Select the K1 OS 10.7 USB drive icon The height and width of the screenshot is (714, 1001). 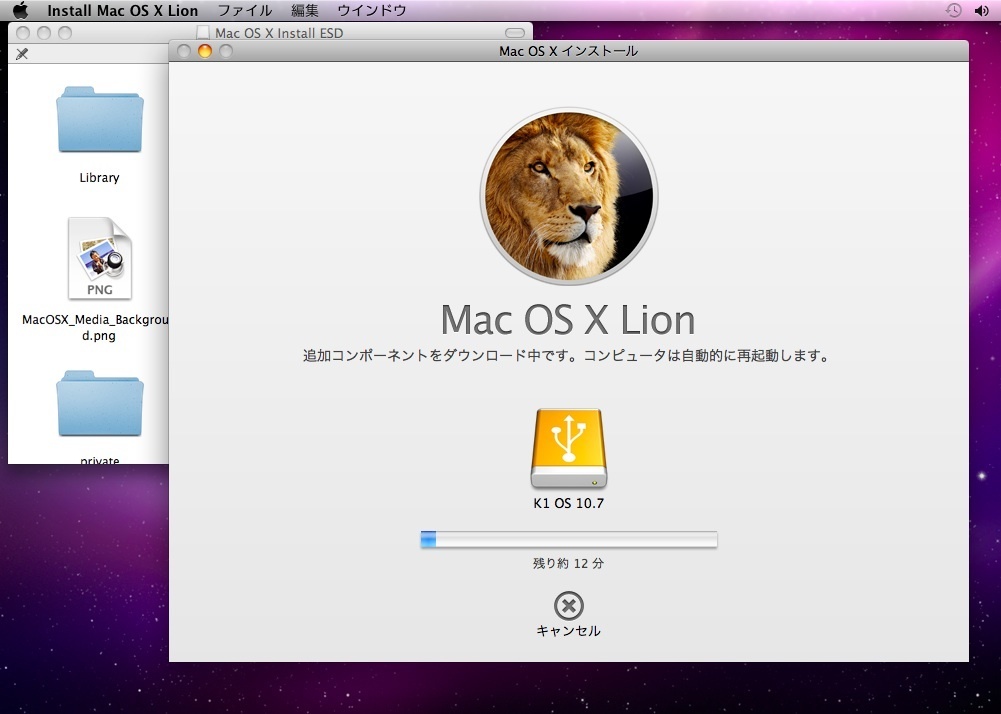pyautogui.click(x=568, y=449)
